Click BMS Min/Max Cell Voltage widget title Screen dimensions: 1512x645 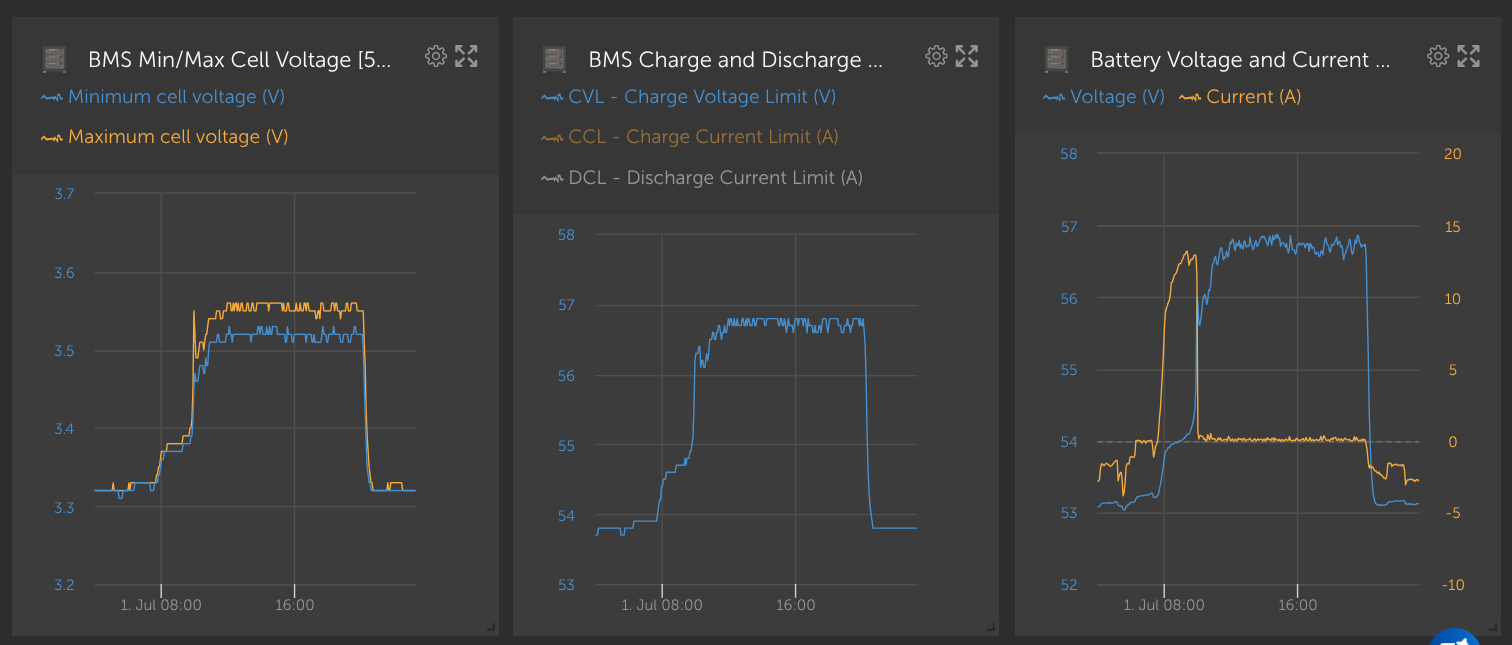[239, 60]
